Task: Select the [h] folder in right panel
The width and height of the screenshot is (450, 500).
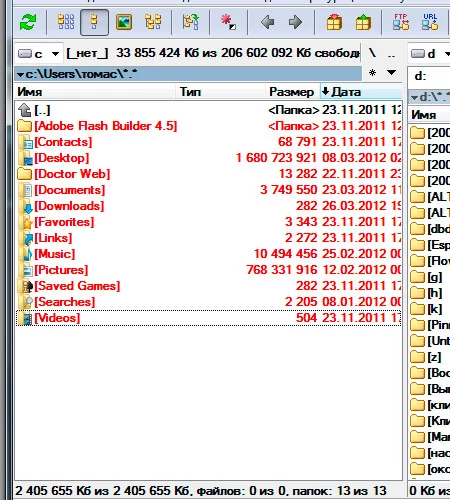Action: point(430,293)
